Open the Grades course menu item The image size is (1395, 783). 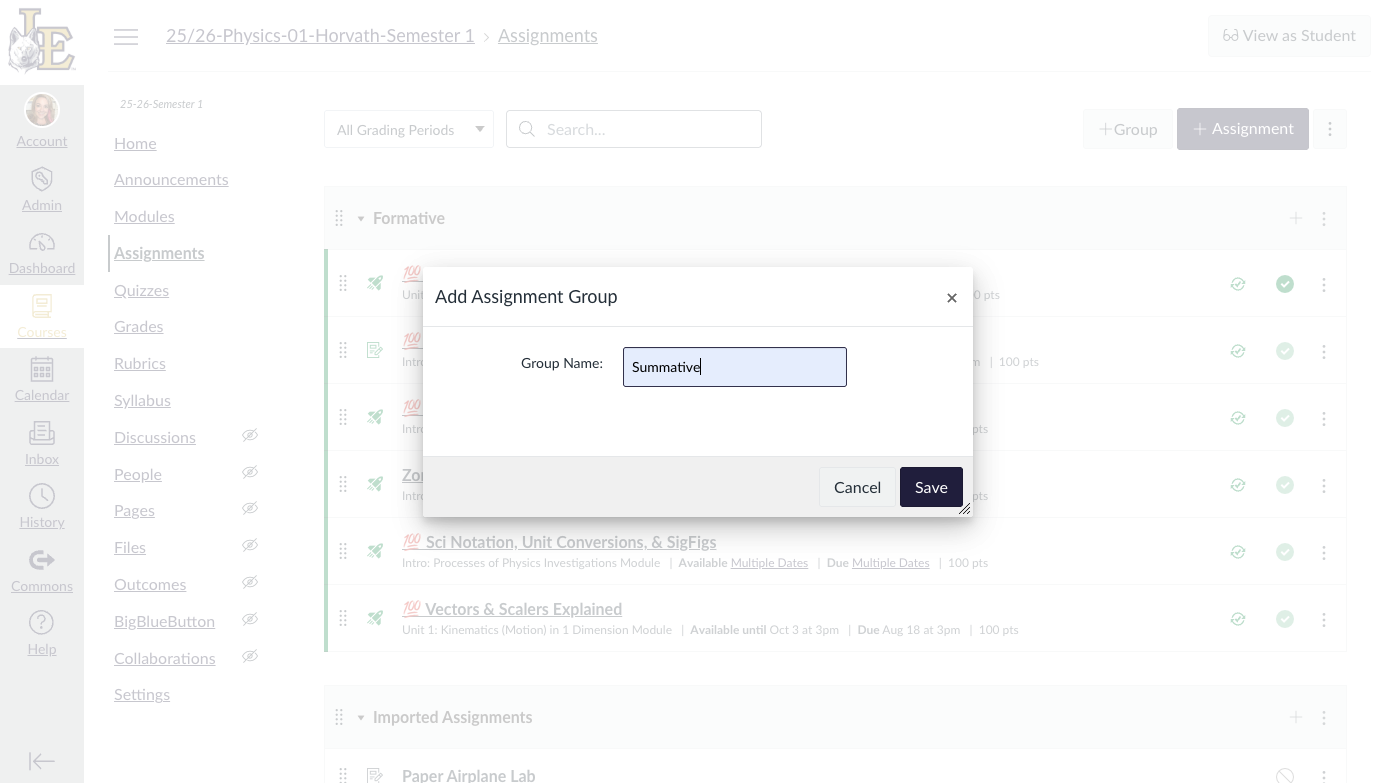[138, 326]
